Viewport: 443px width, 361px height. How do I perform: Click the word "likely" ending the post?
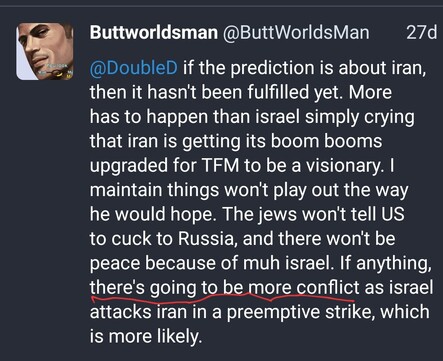179,337
